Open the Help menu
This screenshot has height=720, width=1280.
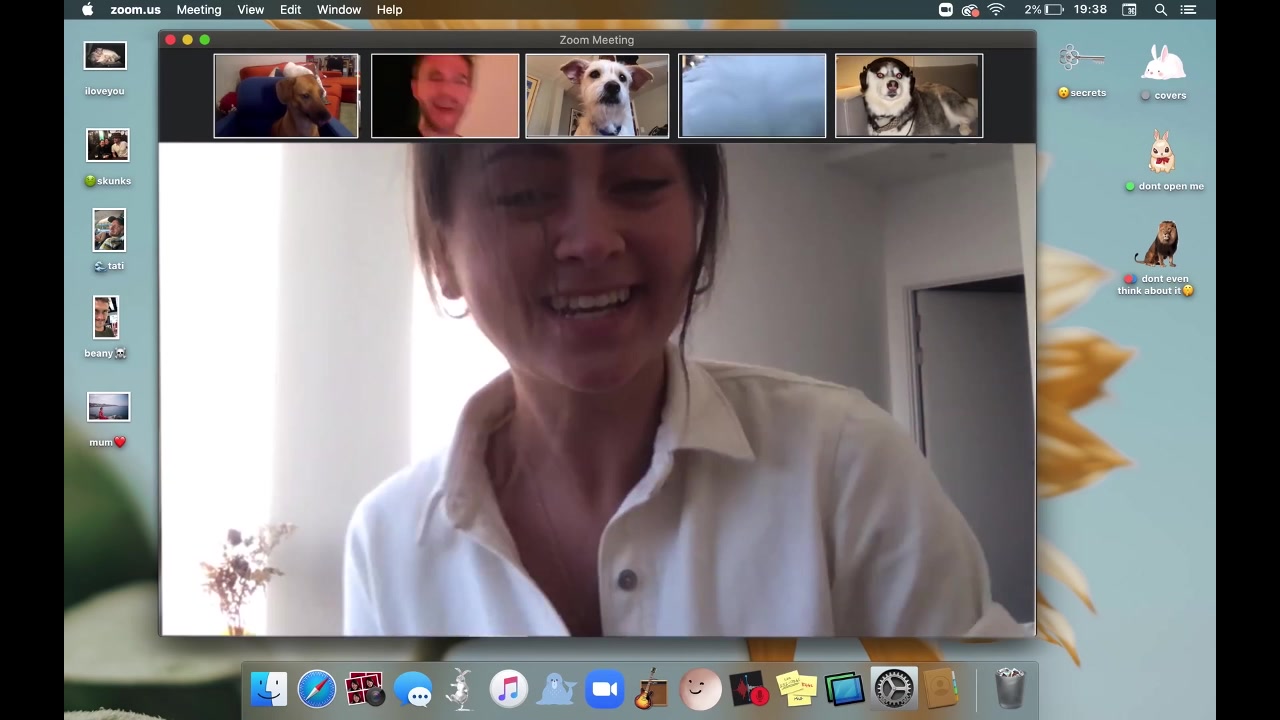390,10
